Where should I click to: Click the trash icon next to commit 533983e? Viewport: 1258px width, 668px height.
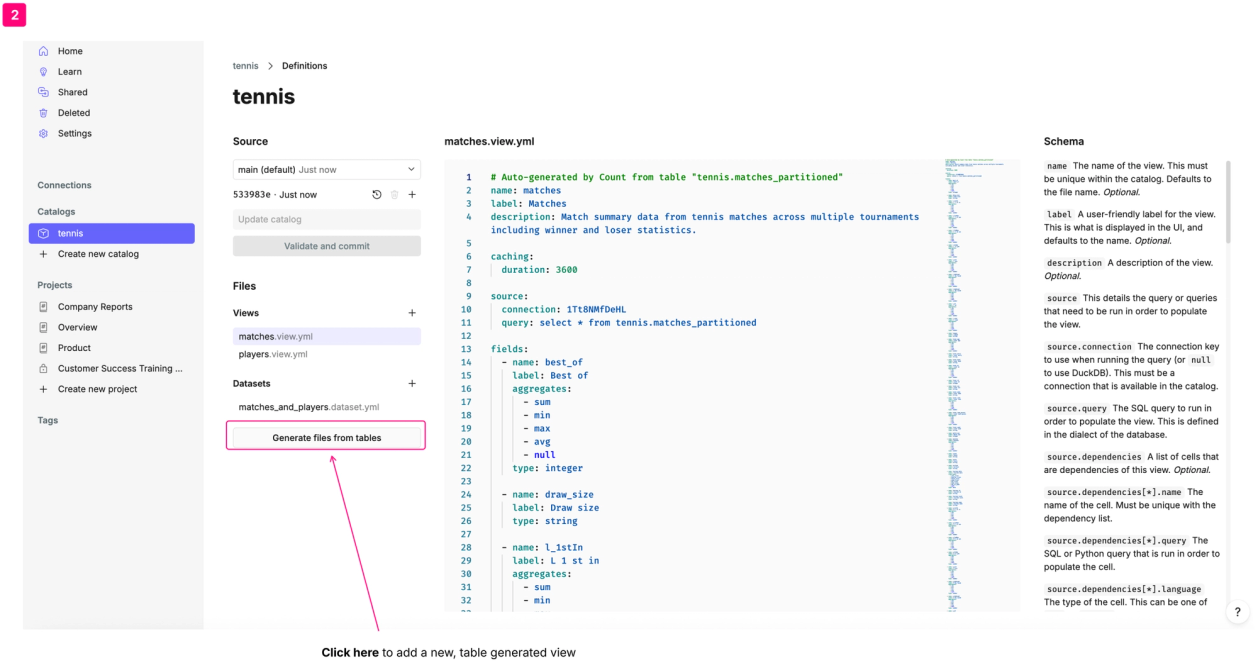(x=394, y=195)
